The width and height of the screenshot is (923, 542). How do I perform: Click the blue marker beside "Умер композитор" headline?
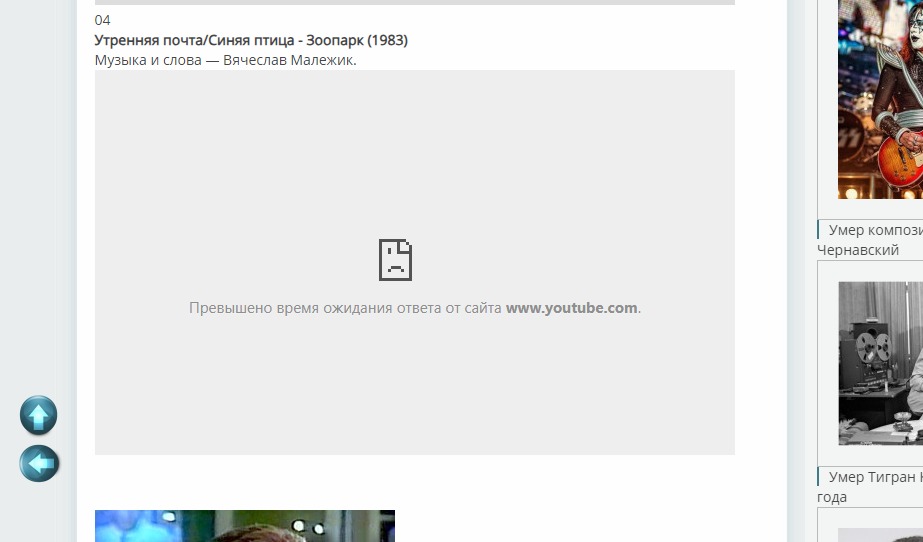[819, 230]
